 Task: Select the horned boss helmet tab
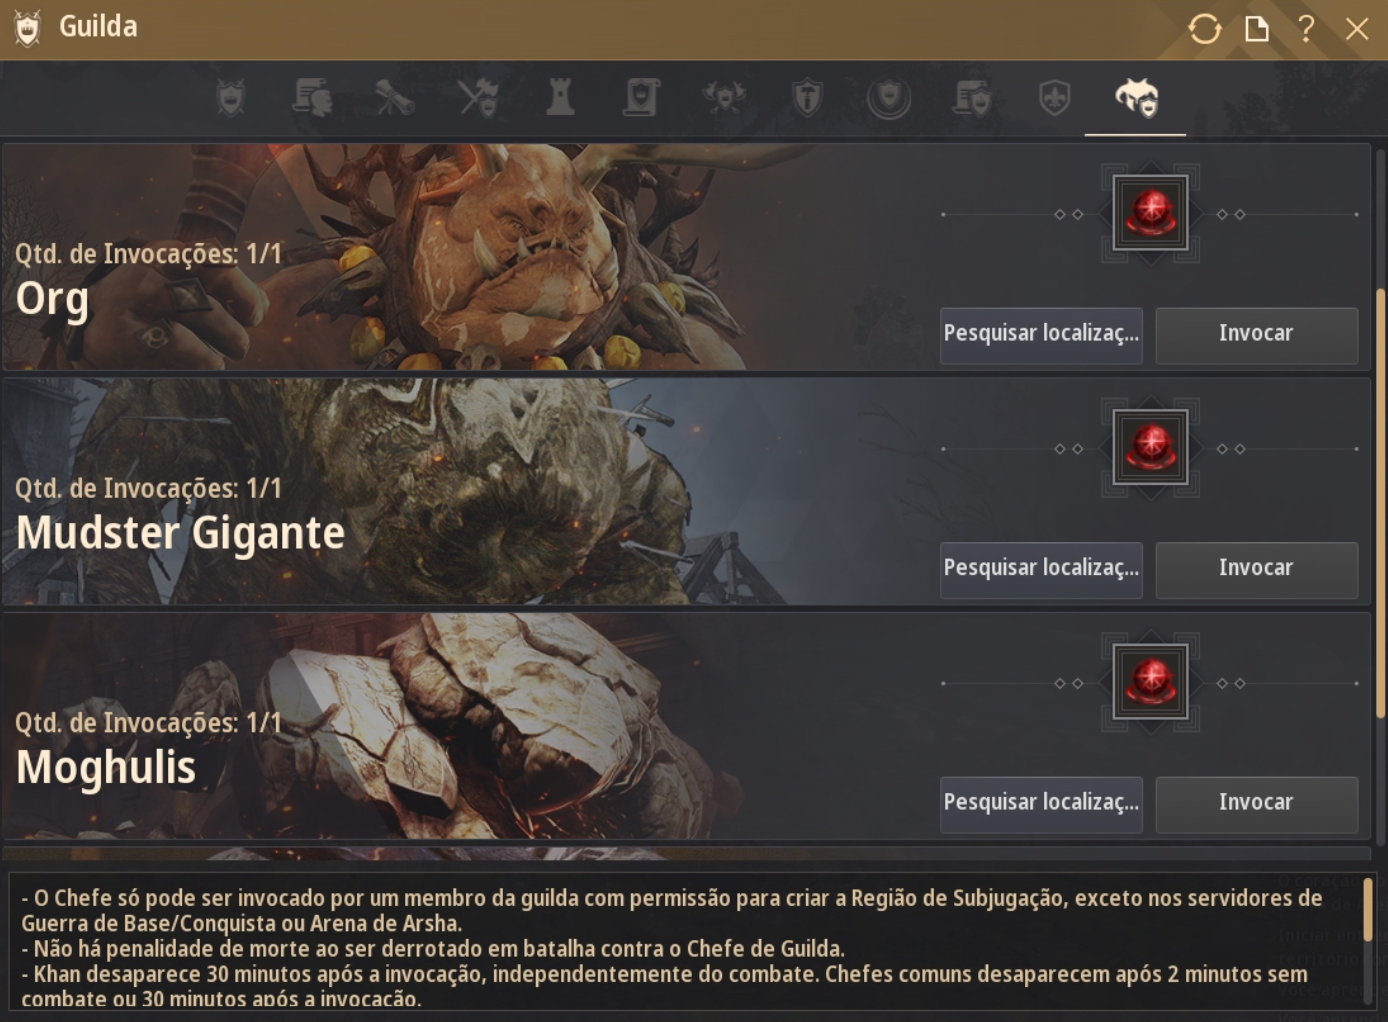(1136, 98)
